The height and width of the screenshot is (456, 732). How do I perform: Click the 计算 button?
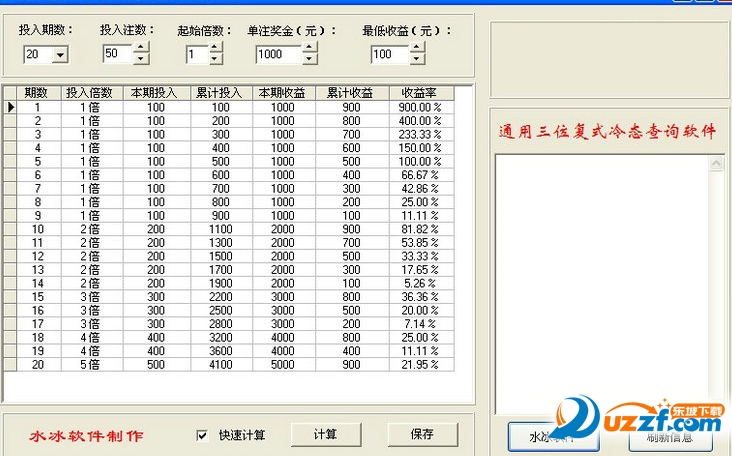[x=326, y=435]
